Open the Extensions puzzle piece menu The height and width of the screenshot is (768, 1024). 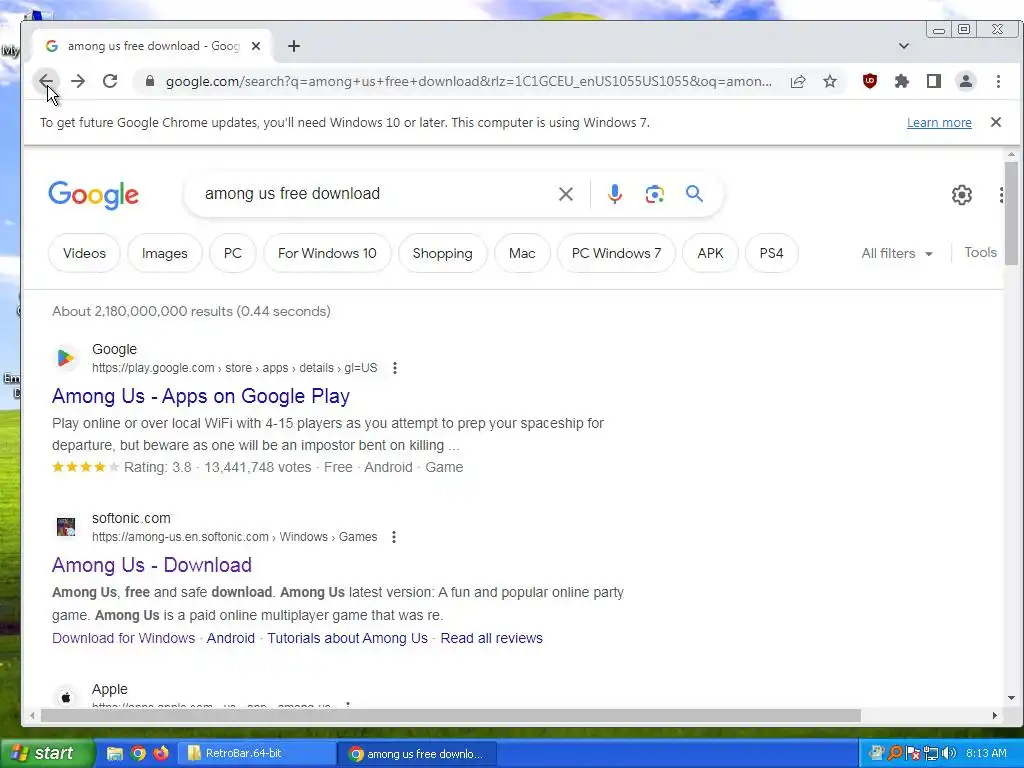[x=901, y=81]
